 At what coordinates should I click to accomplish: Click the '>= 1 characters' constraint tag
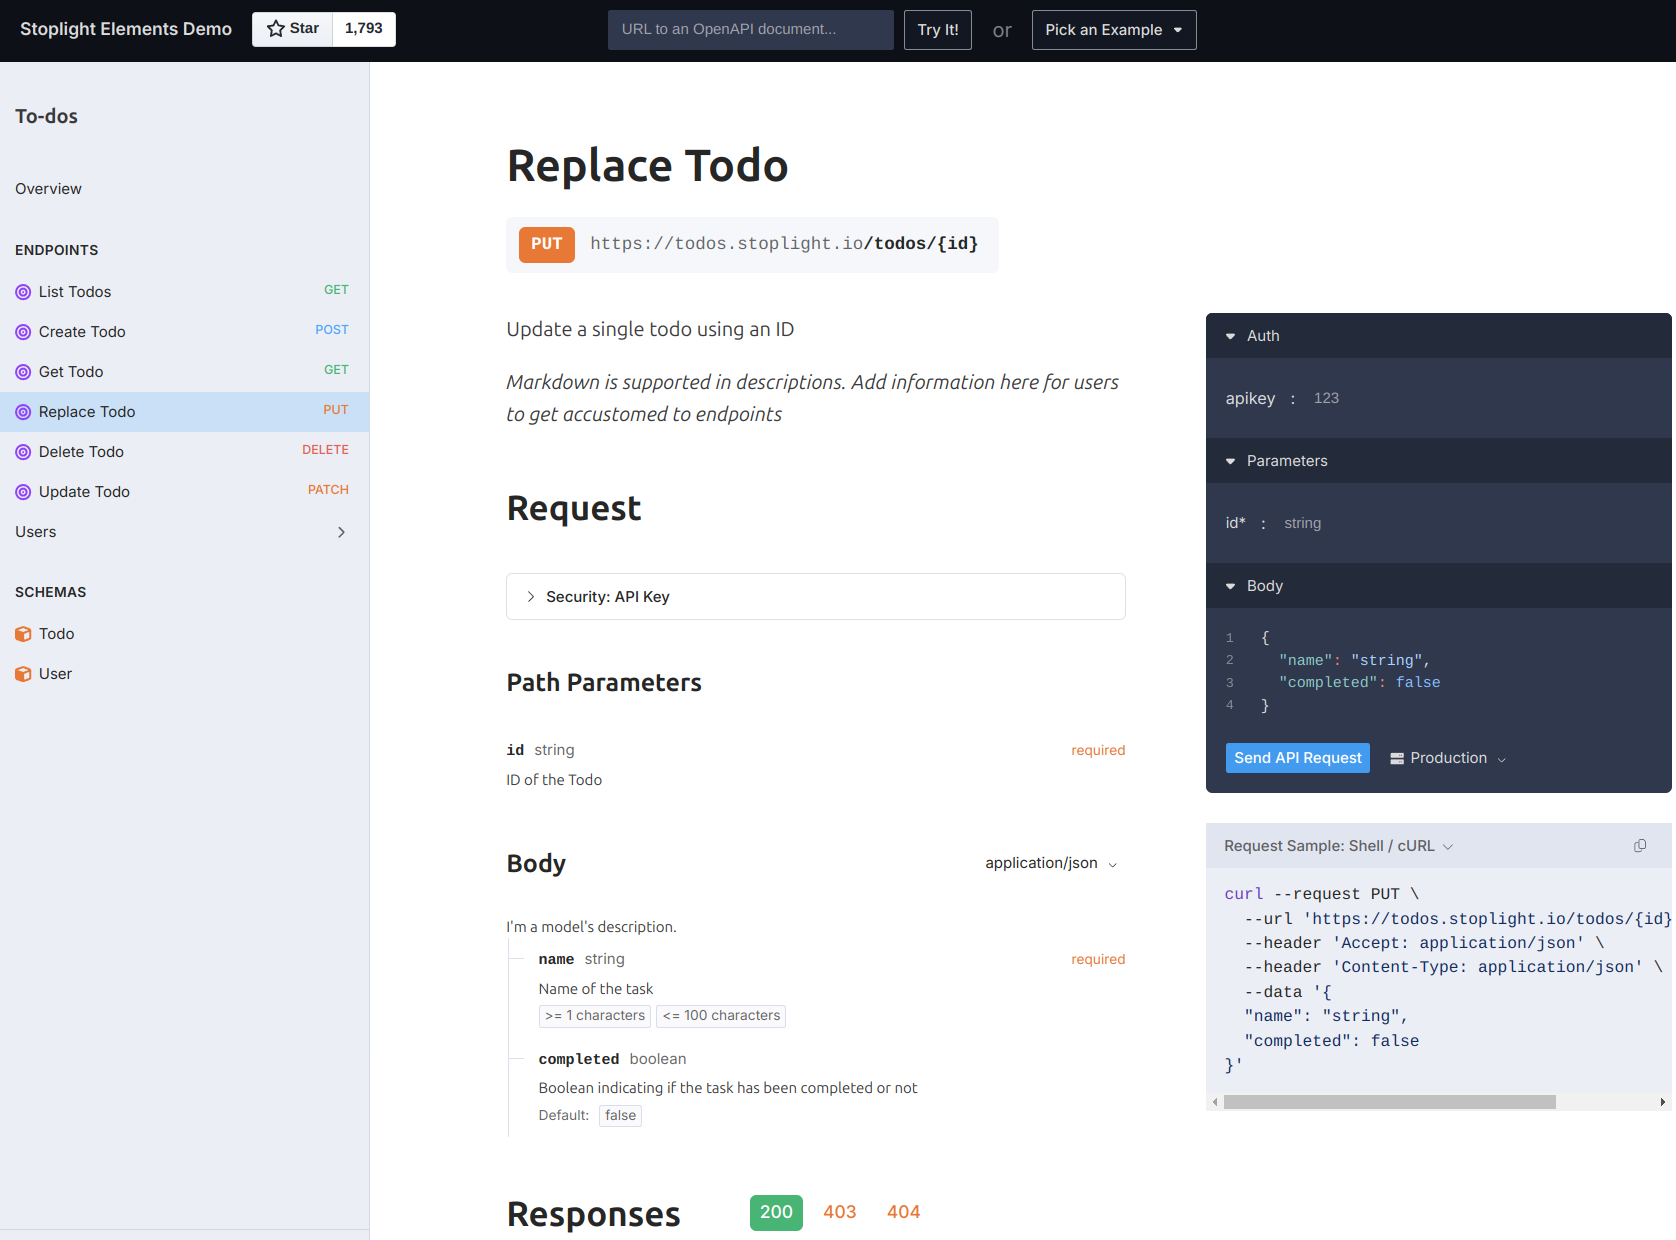click(595, 1016)
